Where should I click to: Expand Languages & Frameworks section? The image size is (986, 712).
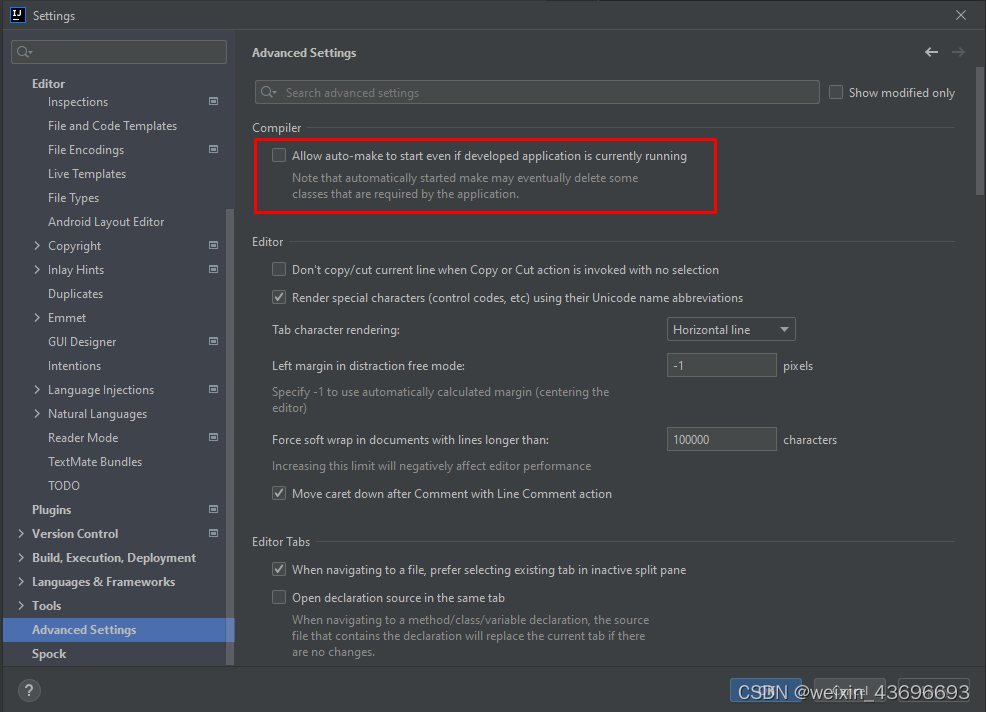tap(21, 581)
